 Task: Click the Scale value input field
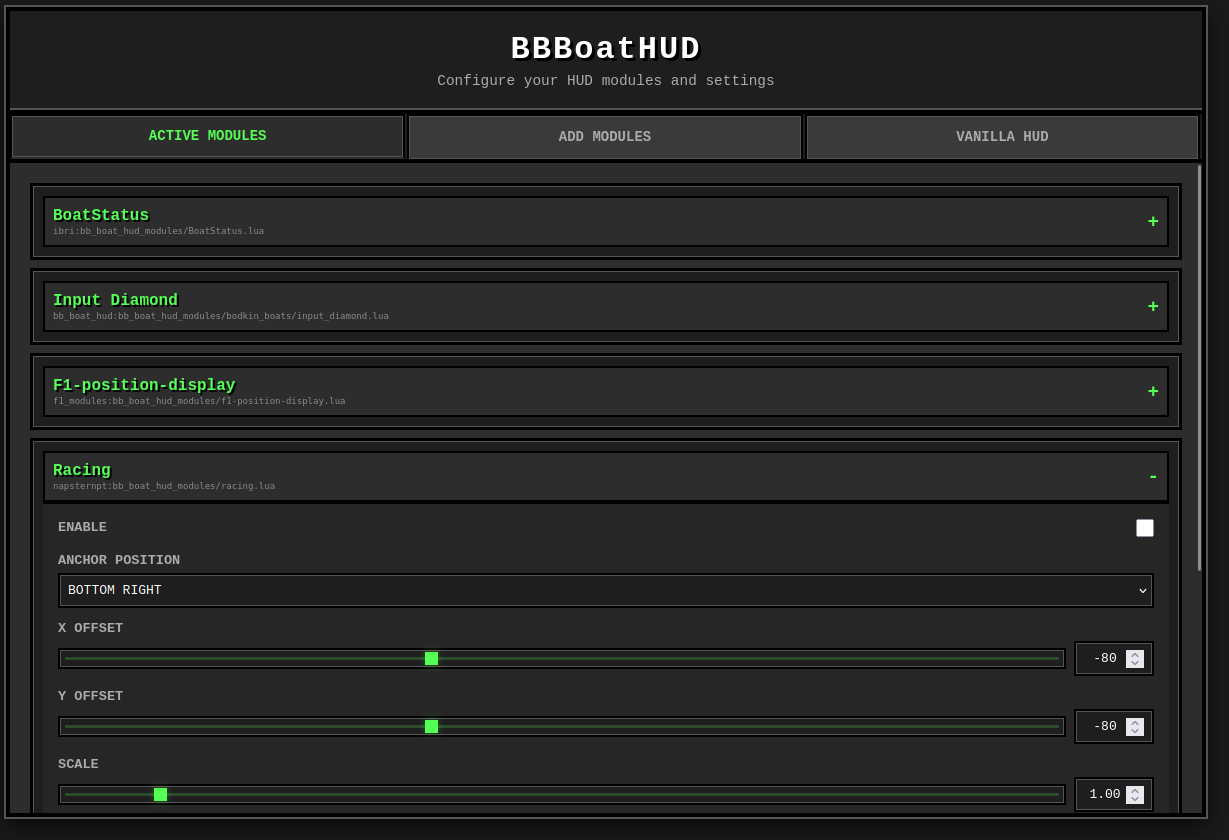(1114, 794)
